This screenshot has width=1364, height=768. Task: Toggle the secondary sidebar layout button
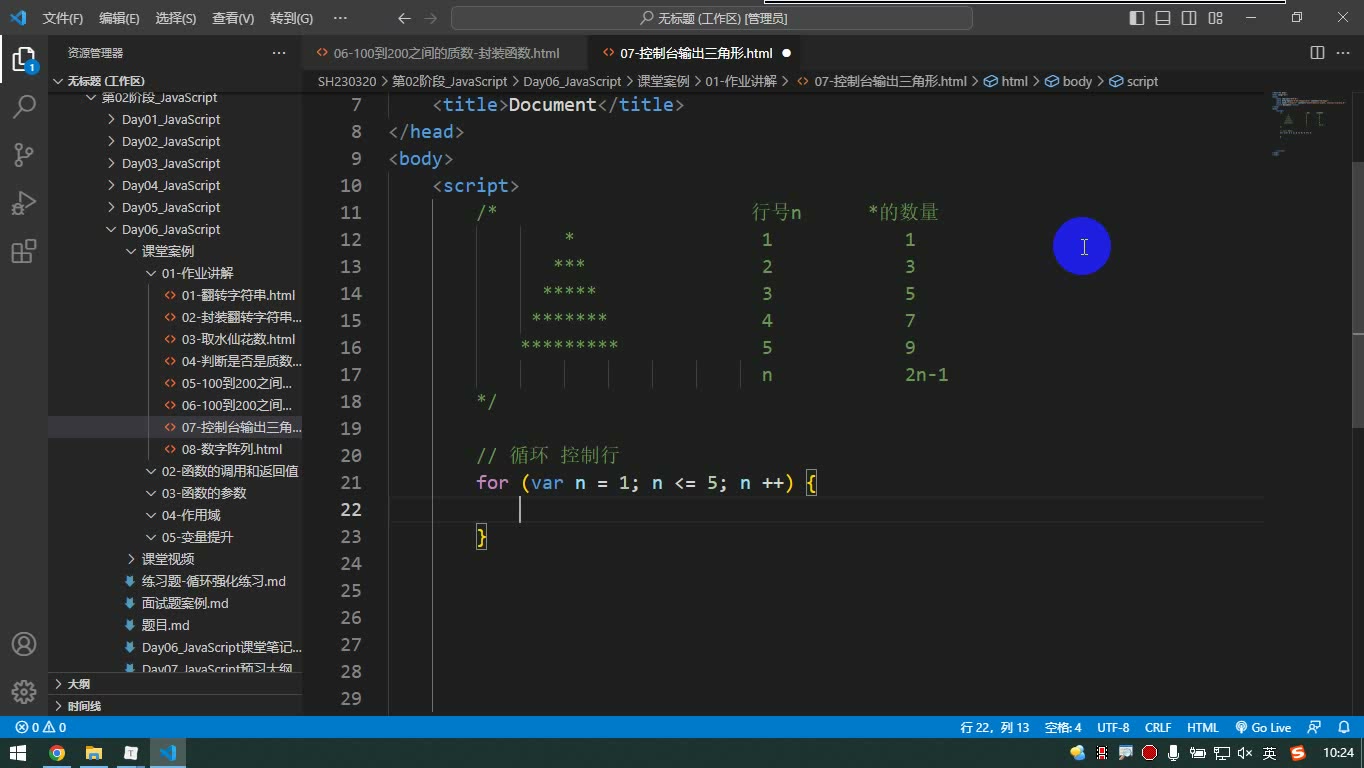click(x=1189, y=18)
